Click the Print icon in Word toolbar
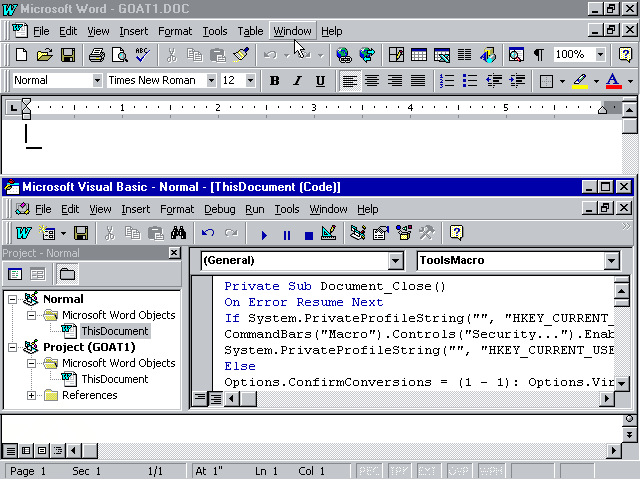Image resolution: width=640 pixels, height=480 pixels. click(x=97, y=54)
